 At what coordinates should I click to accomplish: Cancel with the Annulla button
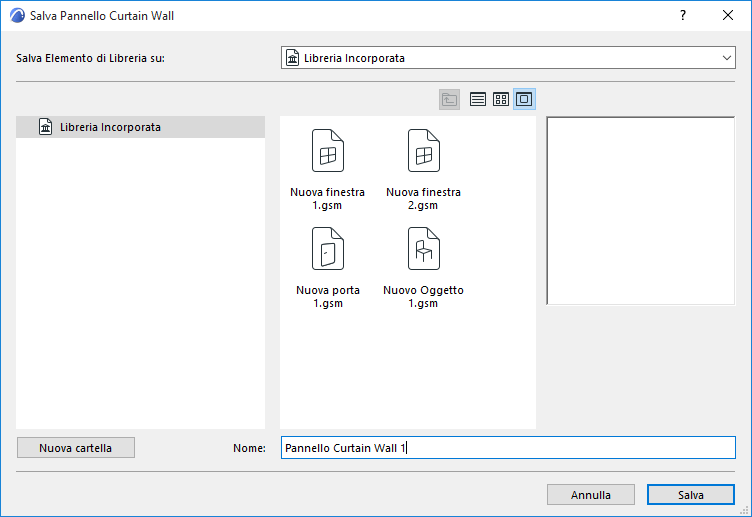pos(590,494)
